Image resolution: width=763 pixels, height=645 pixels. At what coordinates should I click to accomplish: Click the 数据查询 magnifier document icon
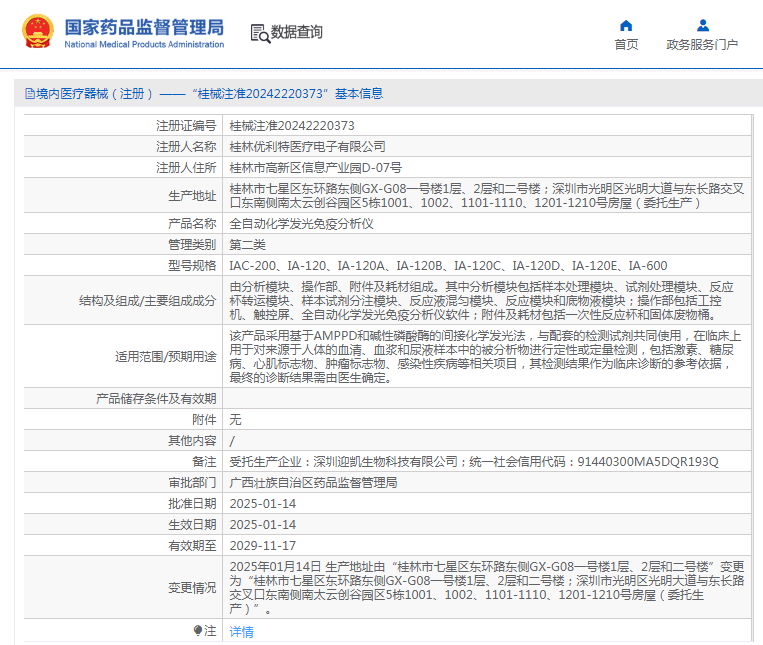coord(259,32)
